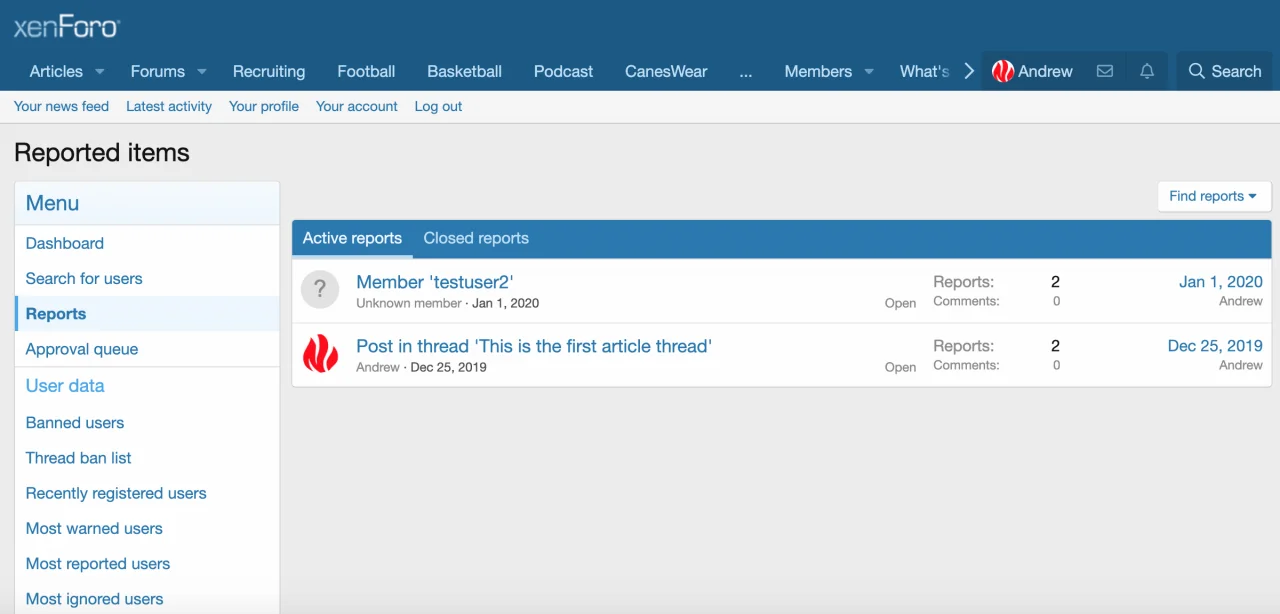Image resolution: width=1280 pixels, height=614 pixels.
Task: Select the Active reports tab
Action: coord(352,238)
